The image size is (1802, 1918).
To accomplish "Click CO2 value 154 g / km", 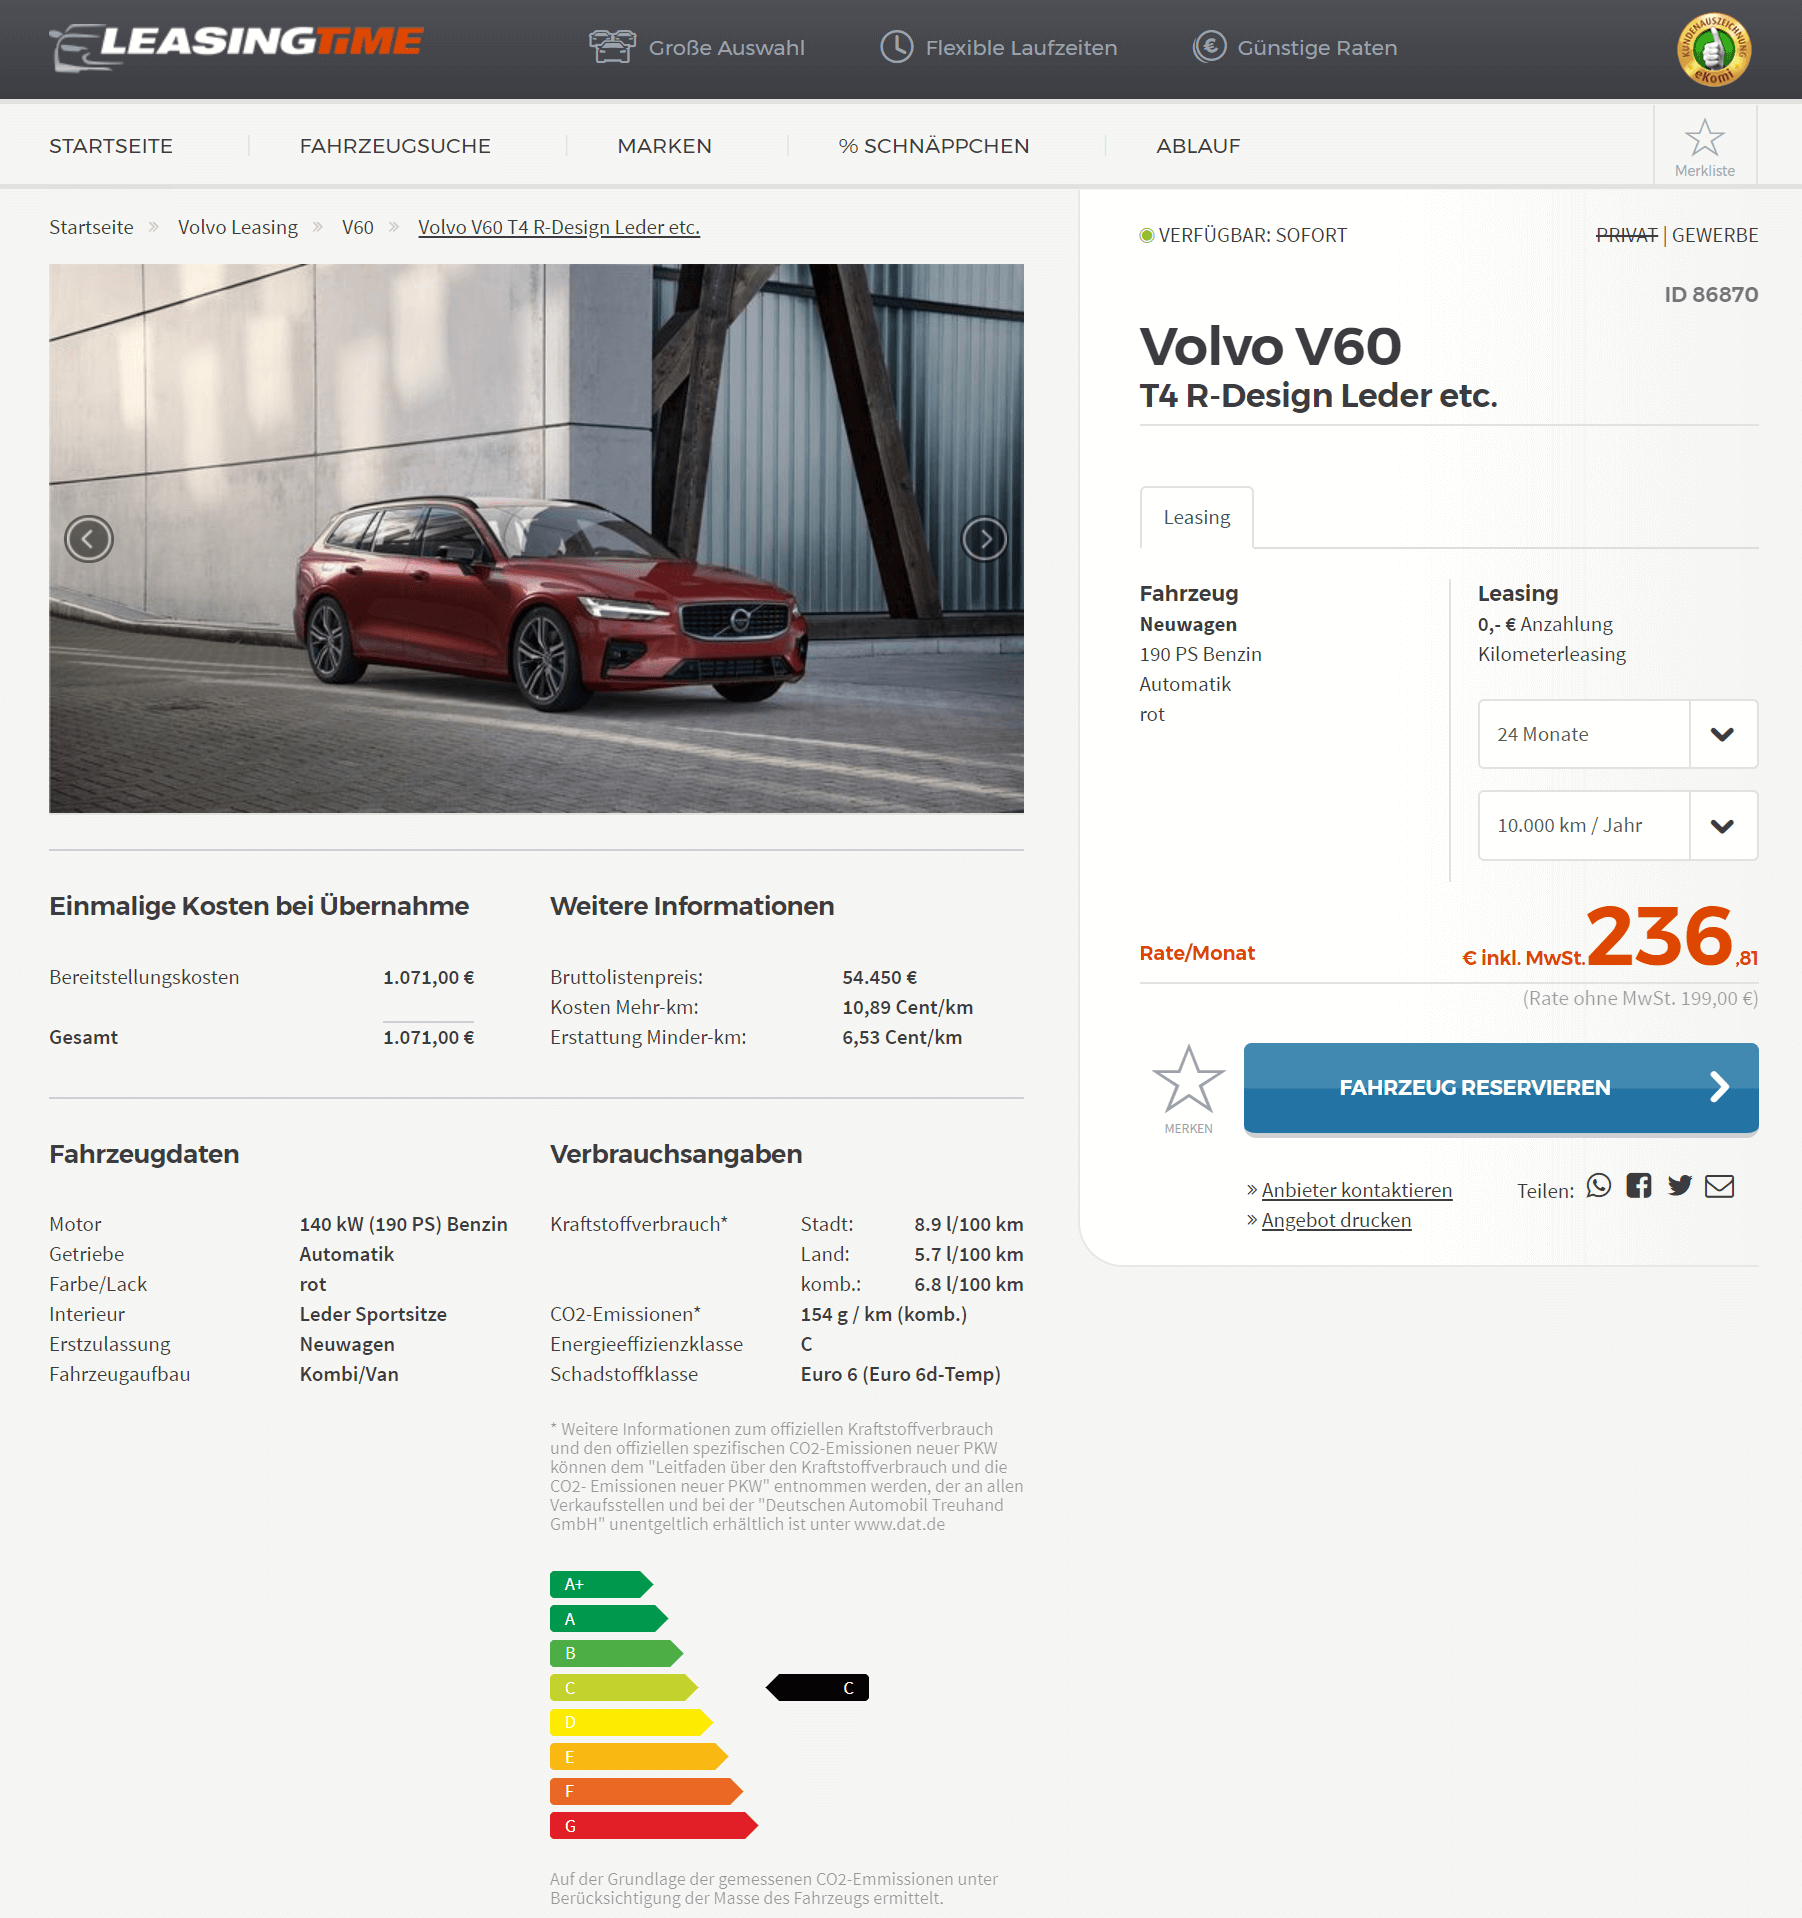I will point(884,1314).
